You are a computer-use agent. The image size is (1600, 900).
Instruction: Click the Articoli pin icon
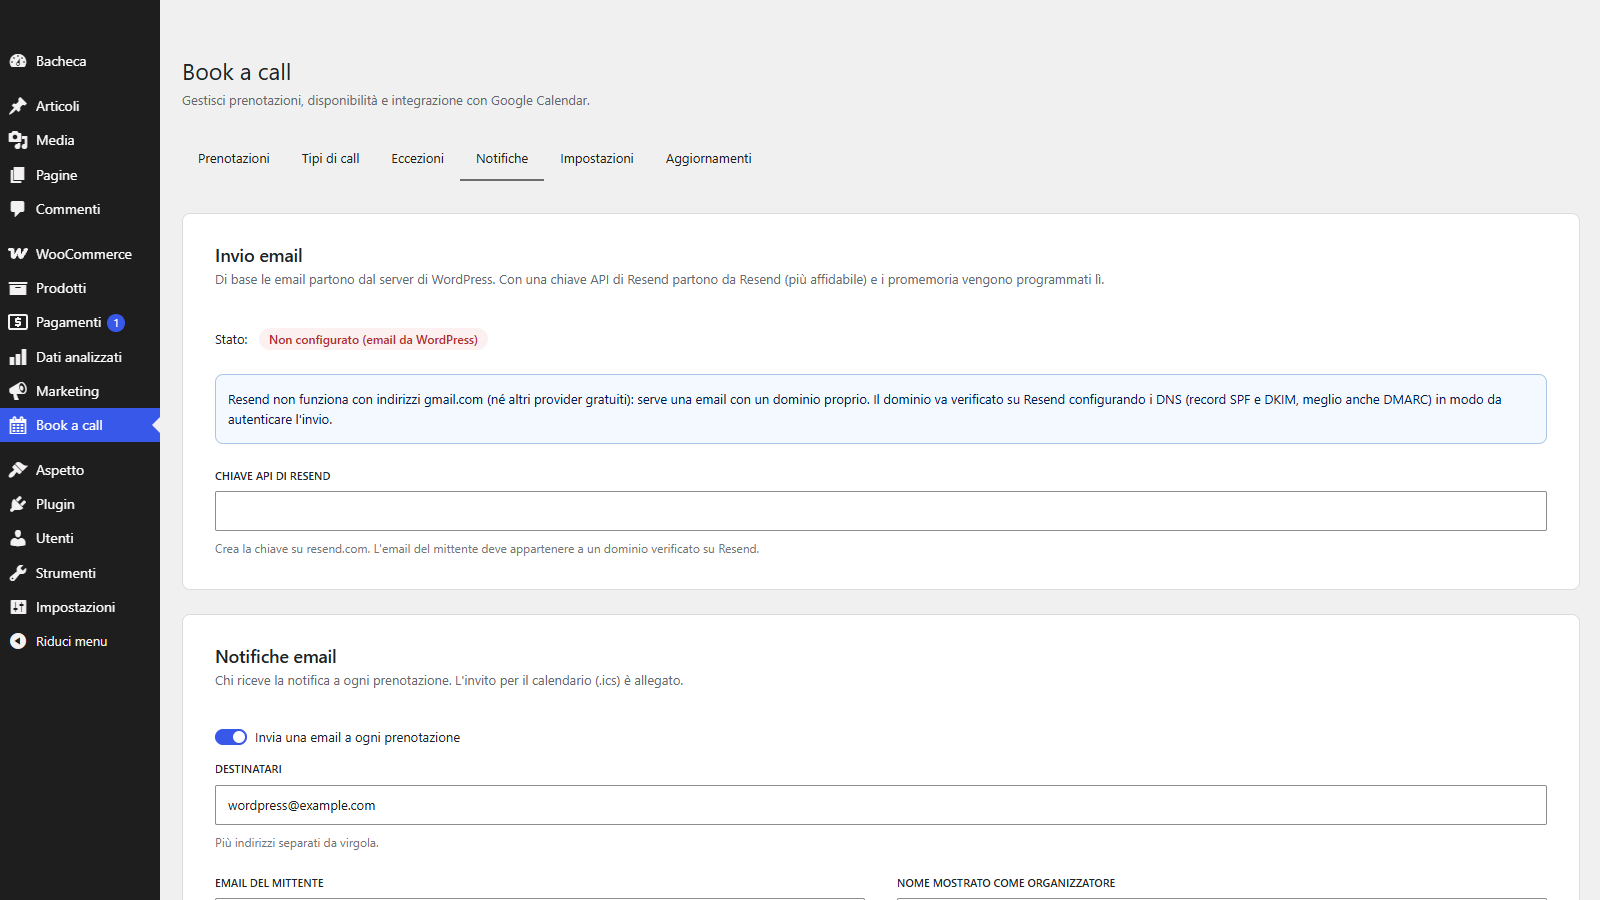pos(18,106)
